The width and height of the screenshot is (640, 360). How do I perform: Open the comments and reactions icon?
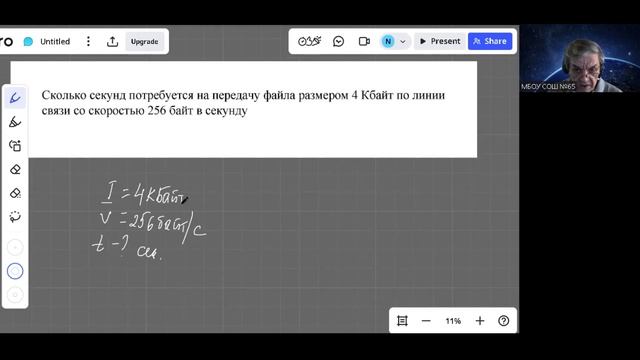[338, 41]
